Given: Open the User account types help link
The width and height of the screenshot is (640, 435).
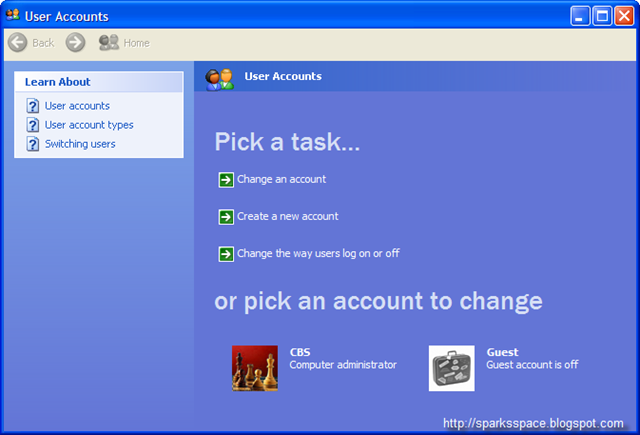Looking at the screenshot, I should [x=89, y=125].
